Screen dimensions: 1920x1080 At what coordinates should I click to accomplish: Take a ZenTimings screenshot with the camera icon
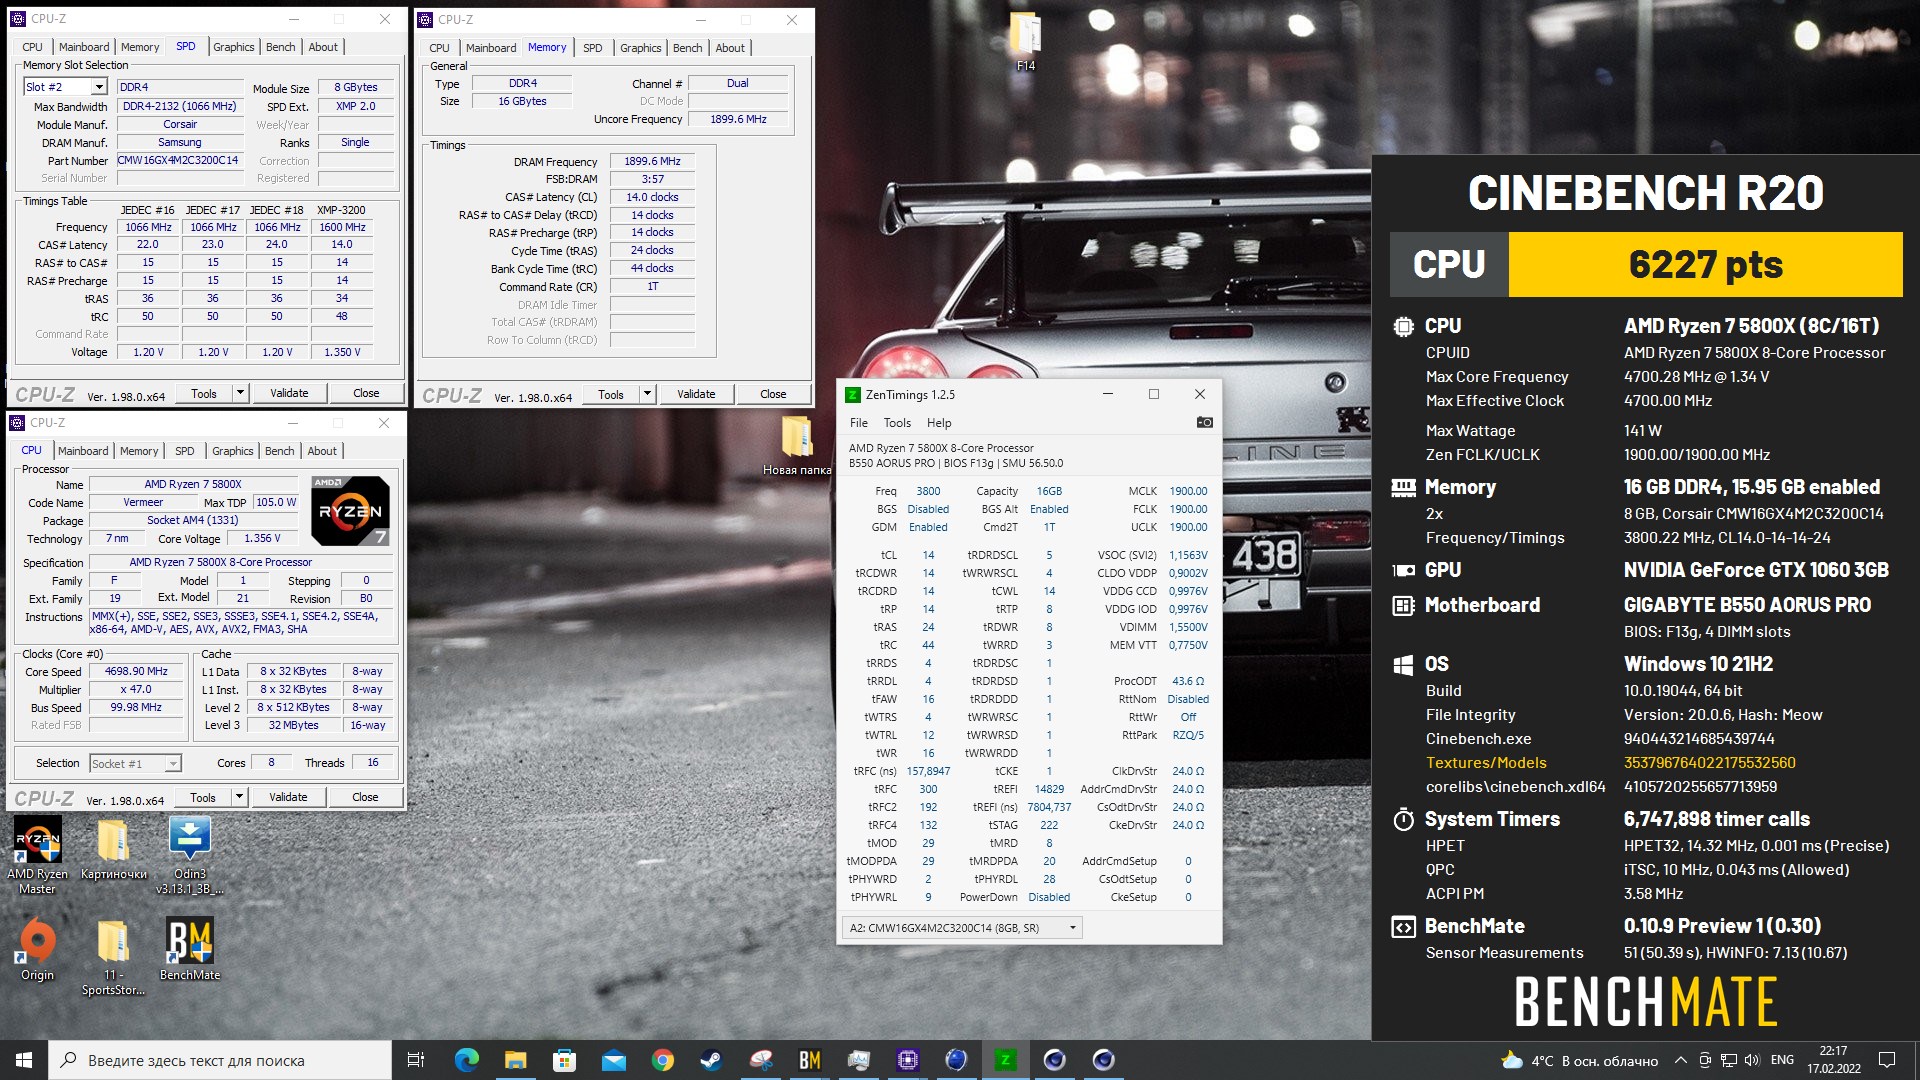pyautogui.click(x=1204, y=422)
